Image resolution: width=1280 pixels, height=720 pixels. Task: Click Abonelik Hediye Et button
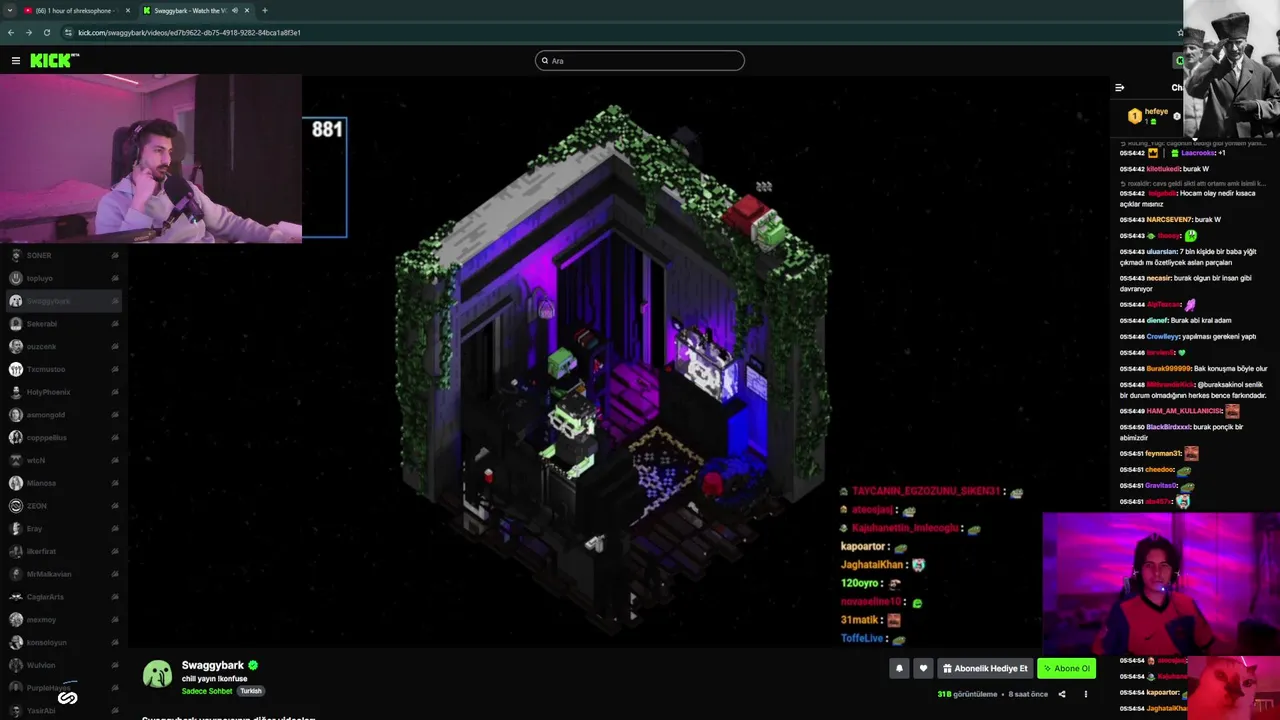coord(985,668)
